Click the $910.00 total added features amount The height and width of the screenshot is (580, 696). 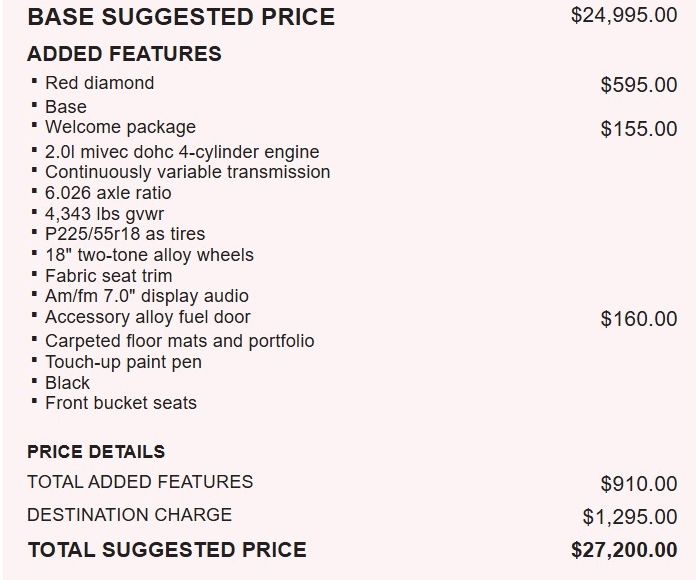(638, 484)
